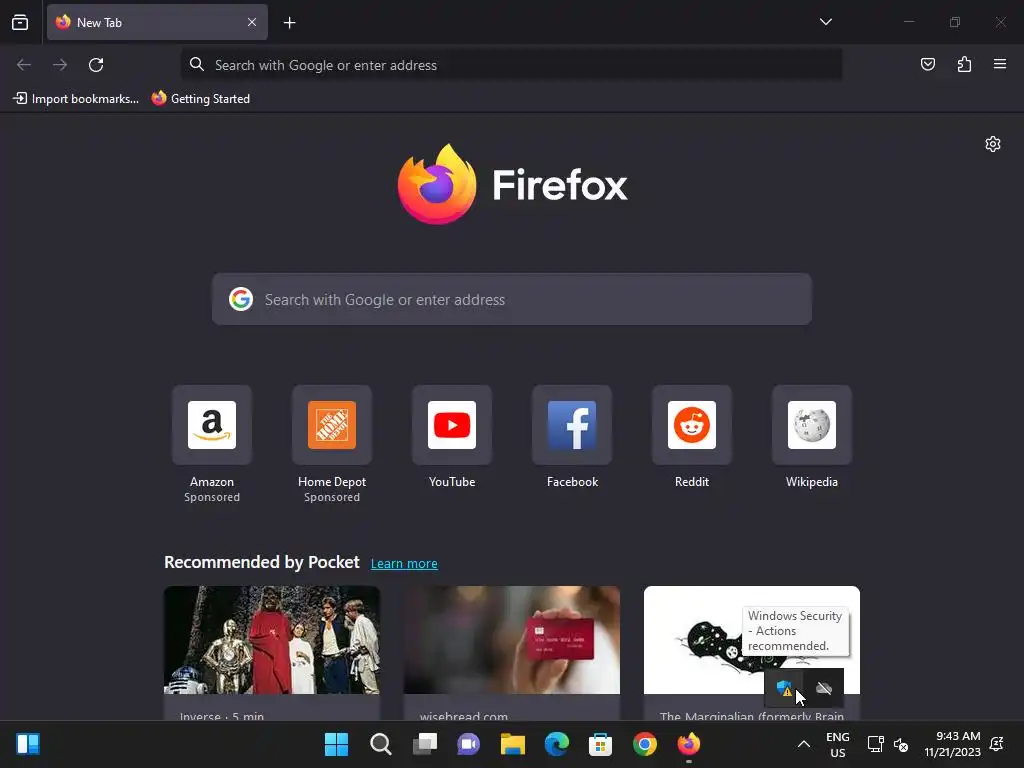Open the wisebread.com credit card story
This screenshot has width=1024, height=768.
511,640
